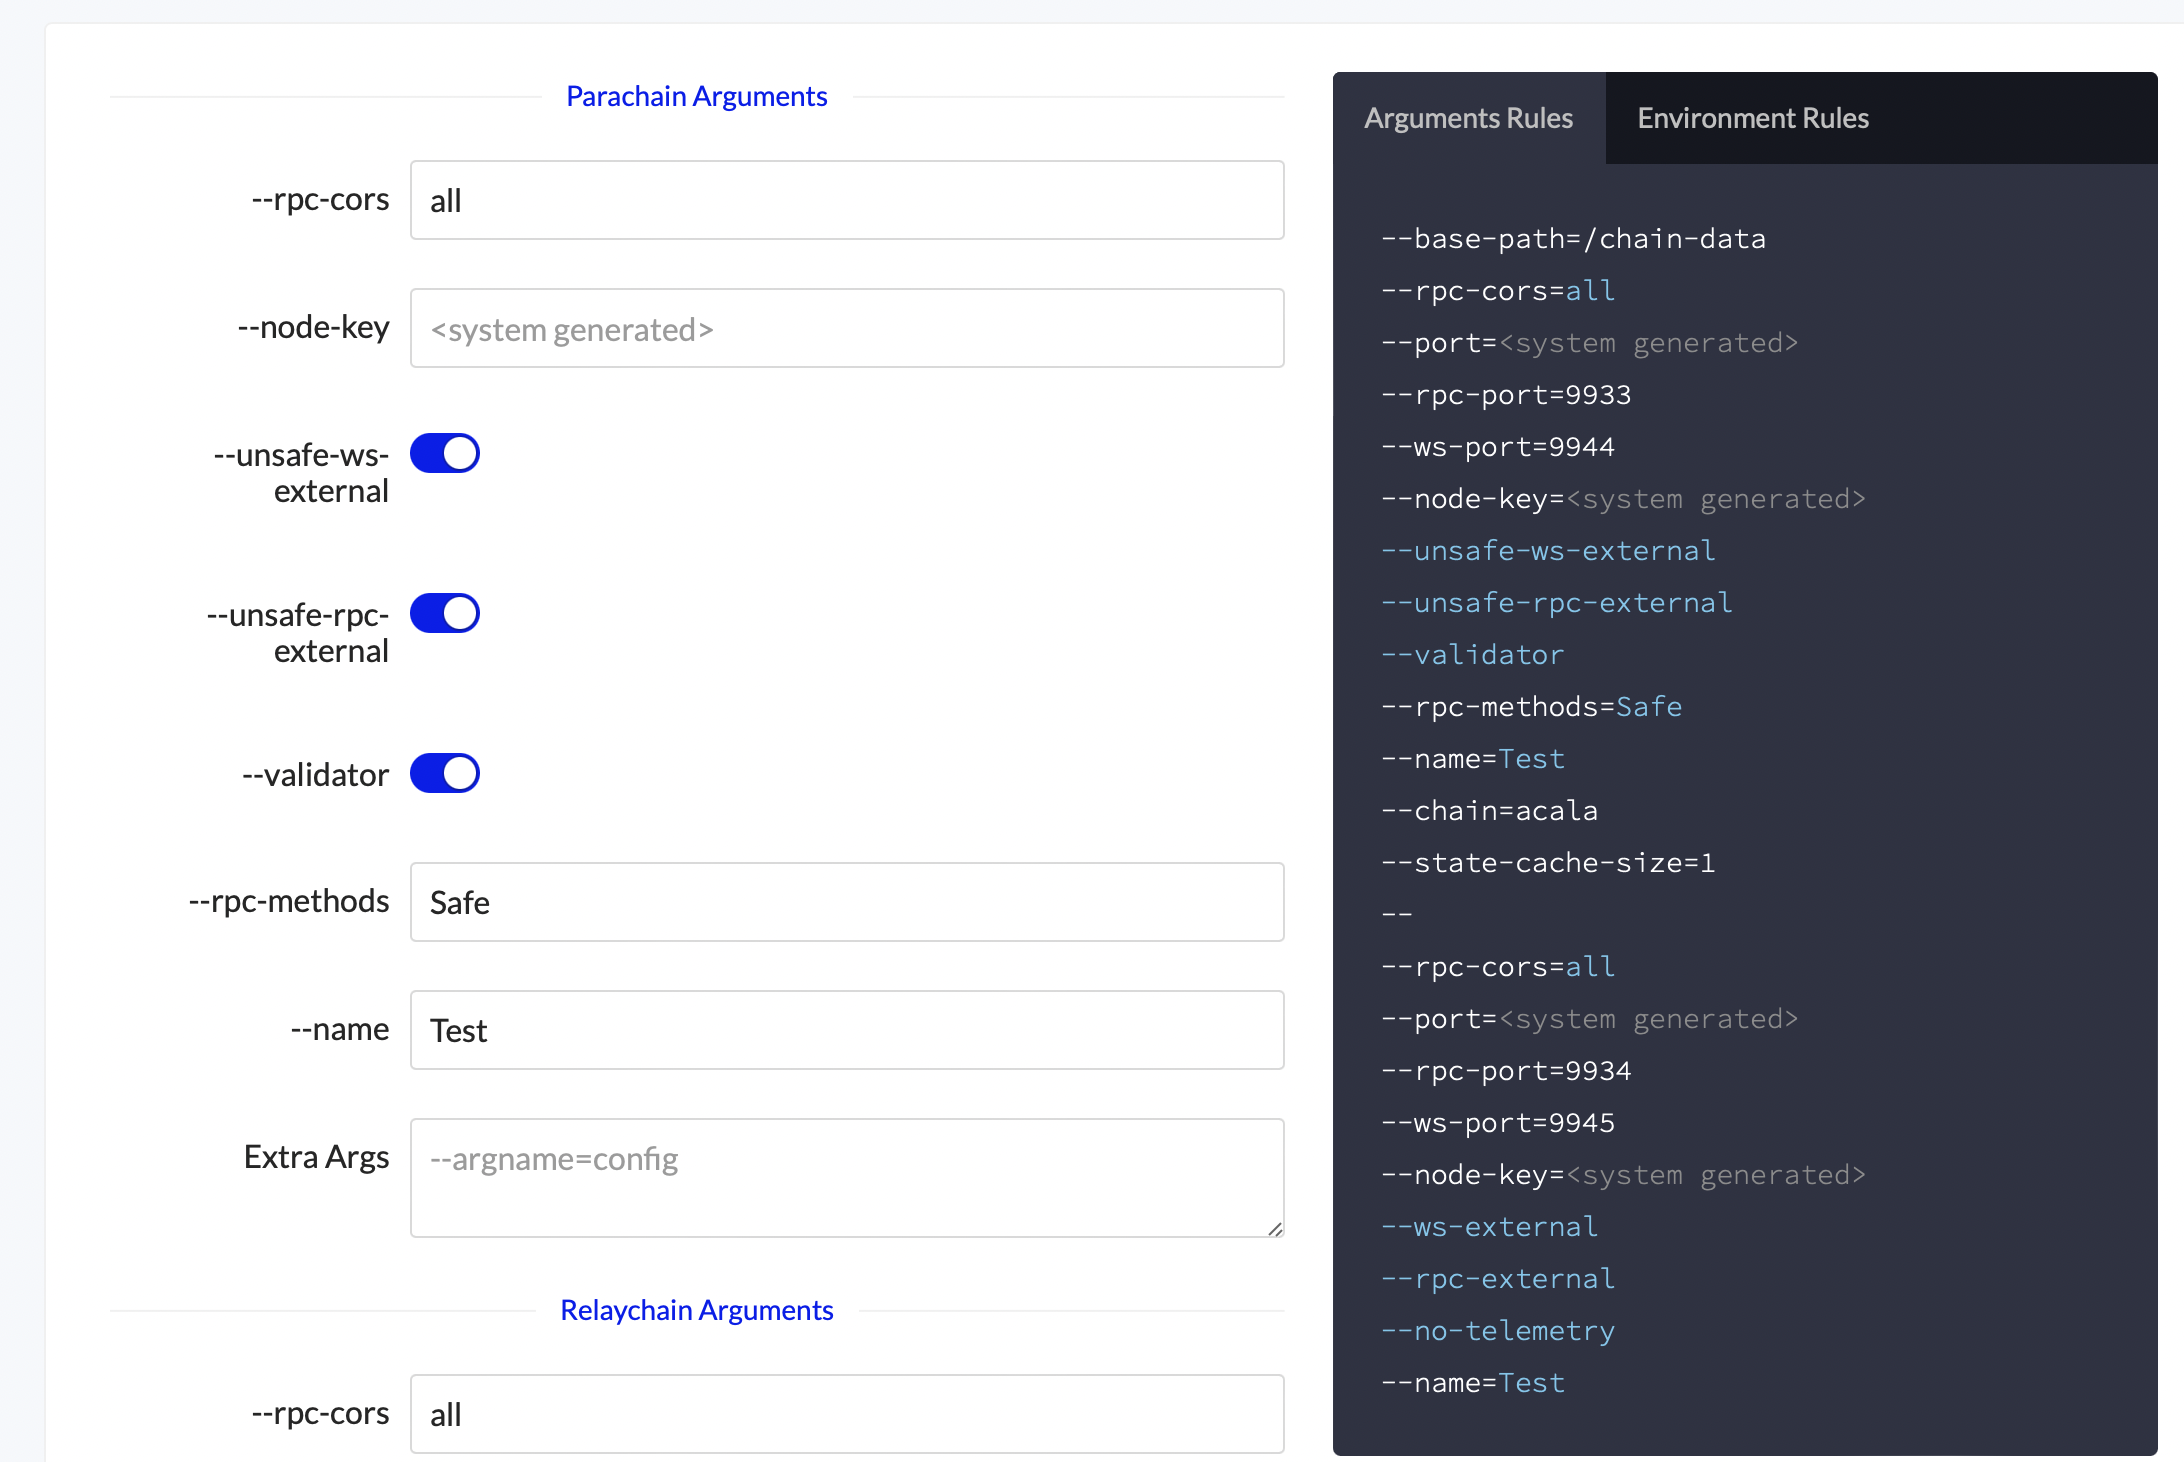Click the --rpc-port=9934 rule line

(x=1505, y=1071)
